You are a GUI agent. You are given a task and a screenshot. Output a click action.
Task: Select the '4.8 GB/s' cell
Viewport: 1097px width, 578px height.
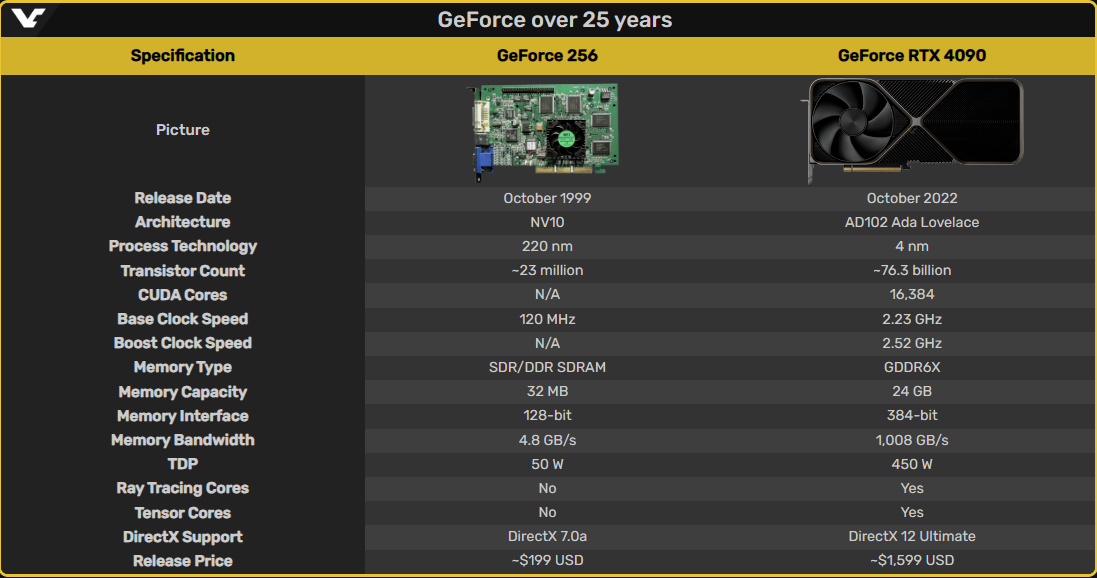(x=547, y=440)
